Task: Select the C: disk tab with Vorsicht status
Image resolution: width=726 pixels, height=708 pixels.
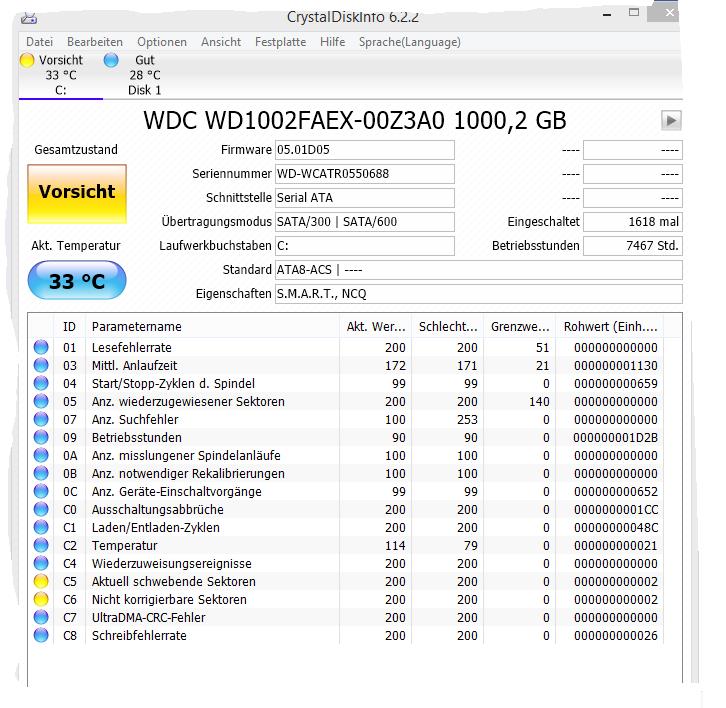Action: pos(61,75)
